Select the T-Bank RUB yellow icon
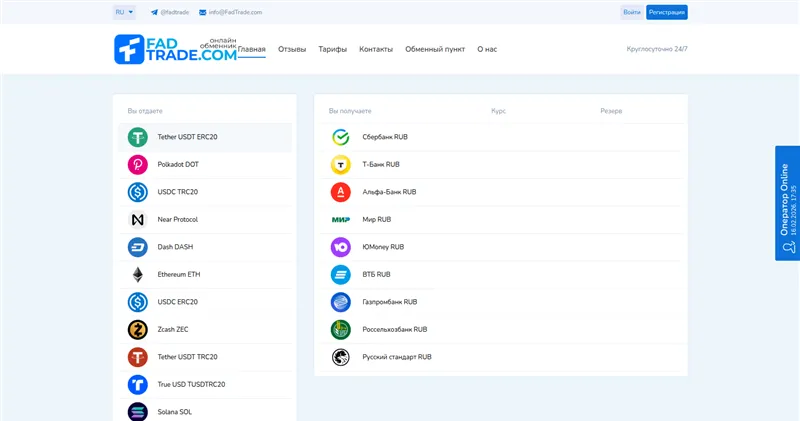Image resolution: width=800 pixels, height=421 pixels. [x=340, y=164]
